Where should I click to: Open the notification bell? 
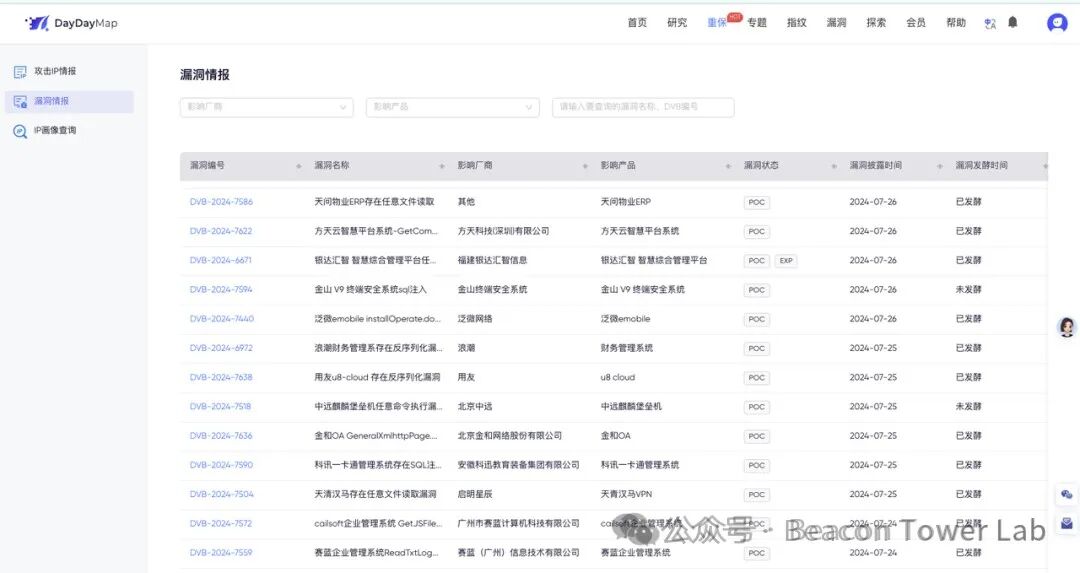pyautogui.click(x=1012, y=23)
